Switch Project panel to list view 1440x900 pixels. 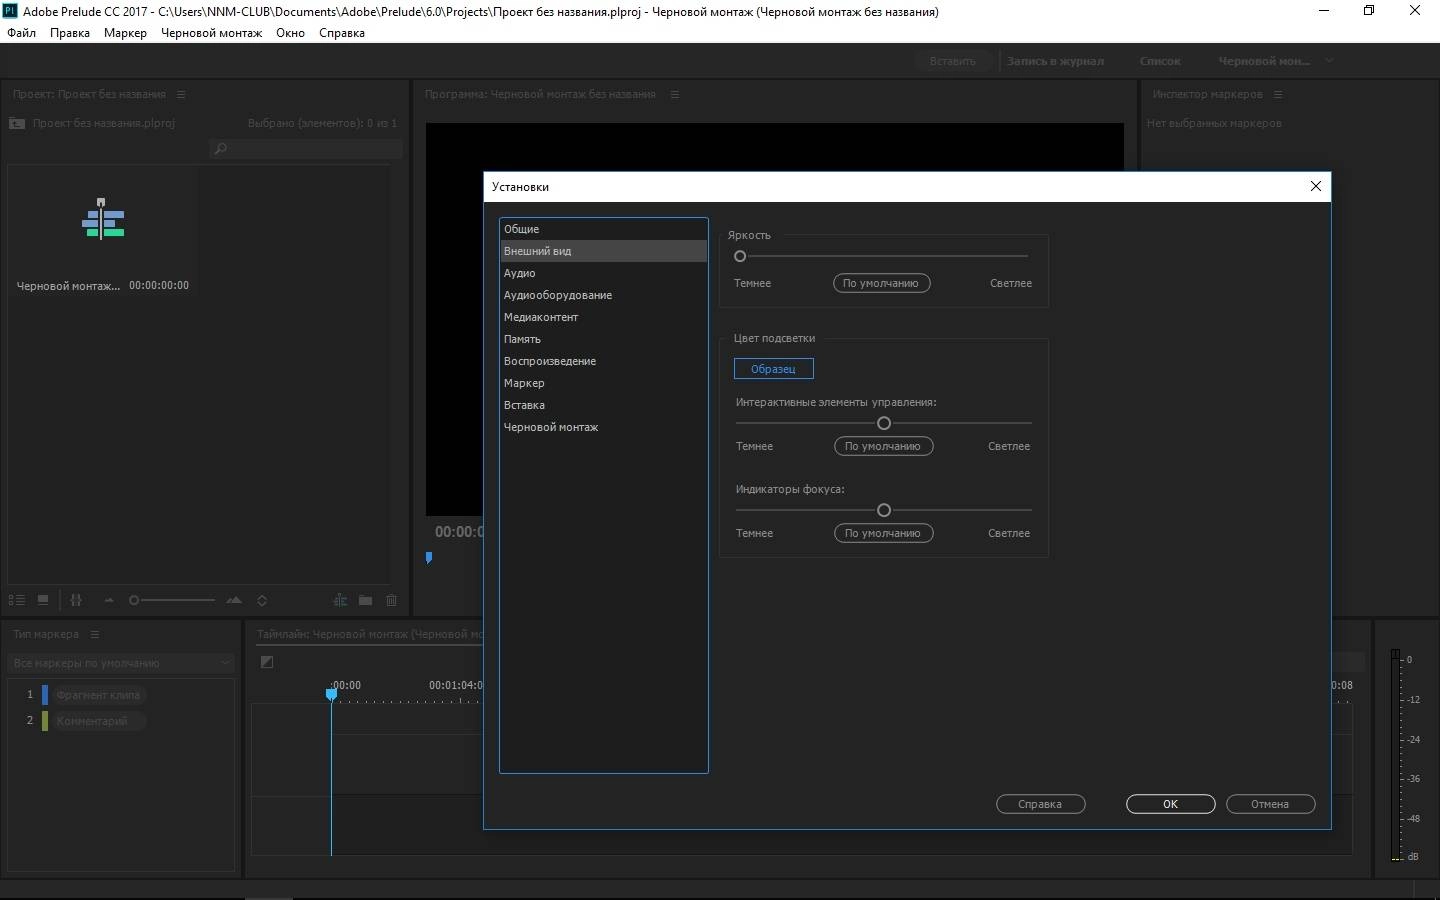[x=16, y=600]
